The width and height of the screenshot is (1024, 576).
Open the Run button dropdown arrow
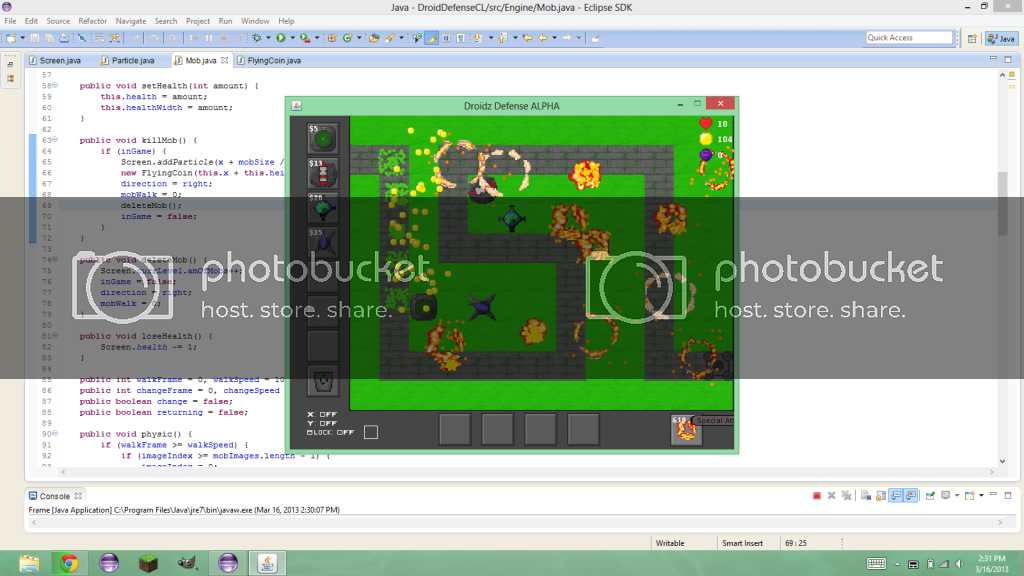click(293, 38)
